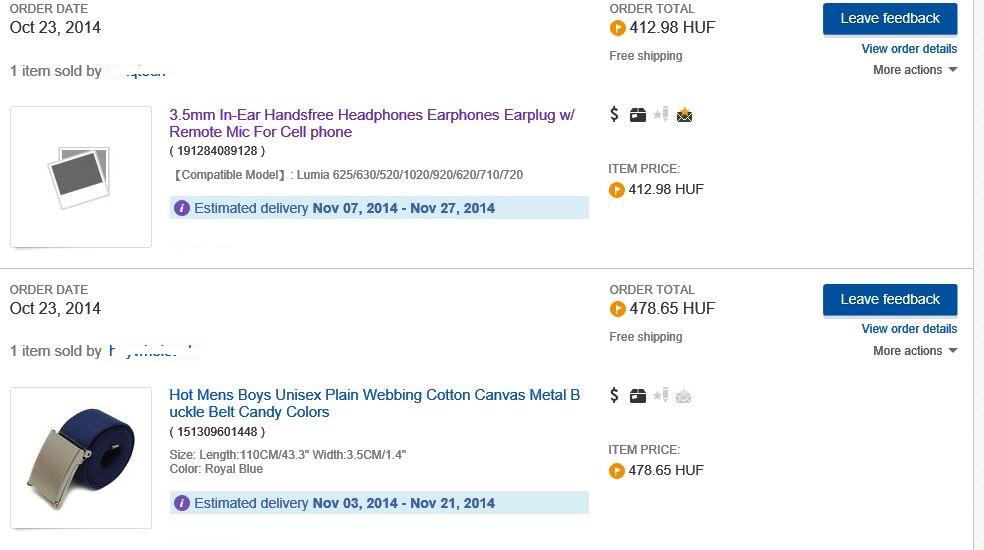Expand More actions for the canvas belt order
The width and height of the screenshot is (984, 550).
[915, 351]
